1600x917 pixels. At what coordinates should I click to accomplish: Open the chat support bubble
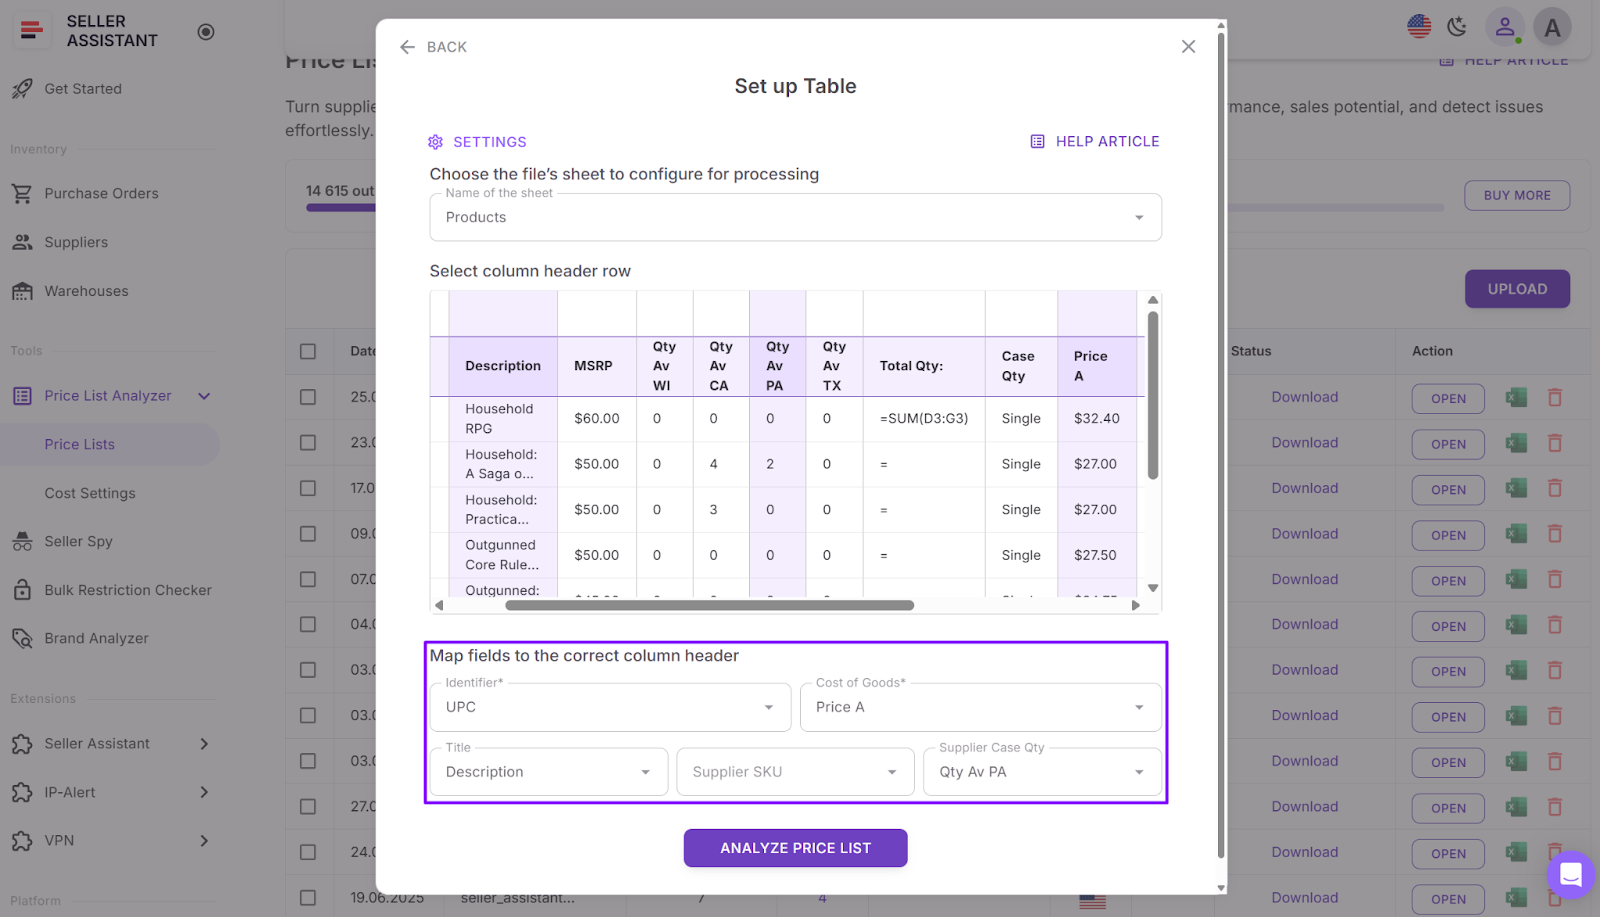1570,875
